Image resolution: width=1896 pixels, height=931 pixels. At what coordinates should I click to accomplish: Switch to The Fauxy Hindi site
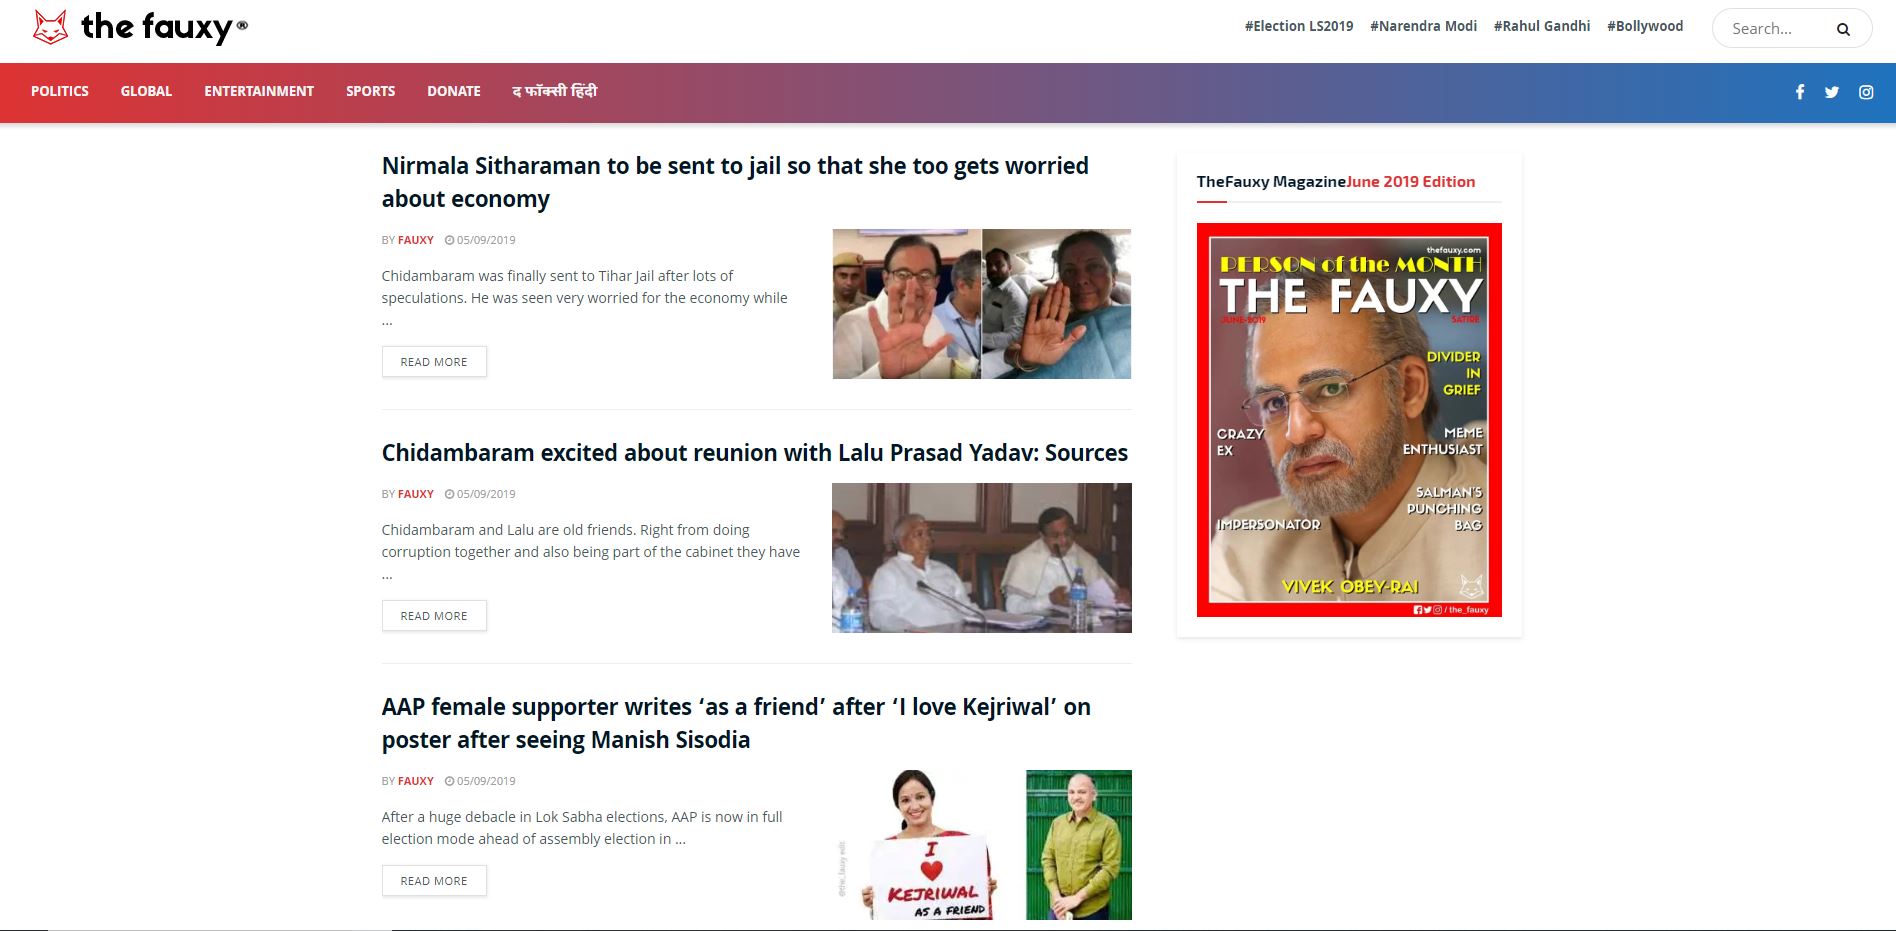point(555,91)
